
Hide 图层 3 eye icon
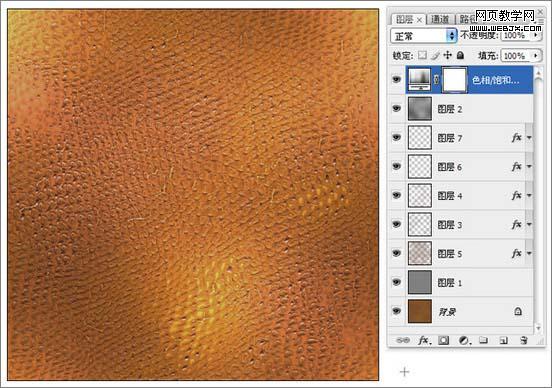coord(397,224)
